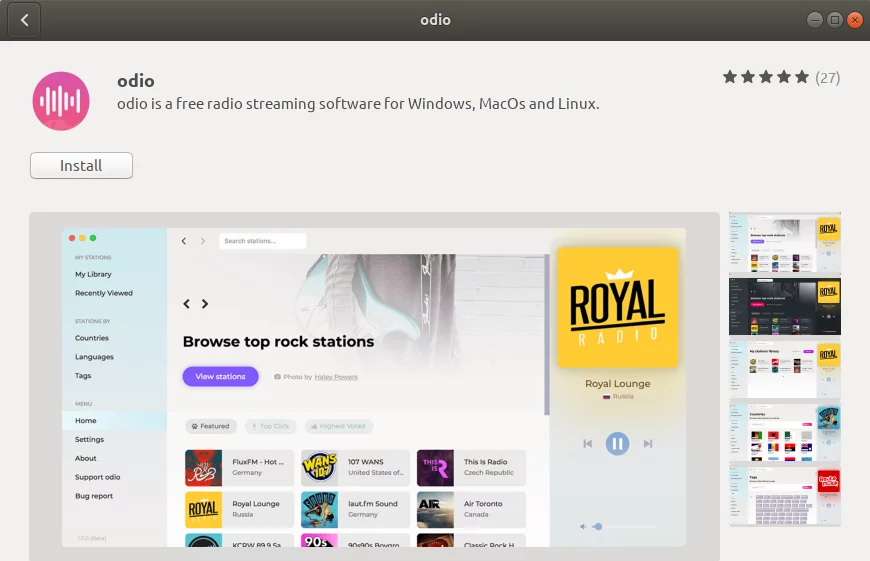The image size is (870, 561).
Task: Click the pink odio waveform app icon
Action: click(61, 101)
